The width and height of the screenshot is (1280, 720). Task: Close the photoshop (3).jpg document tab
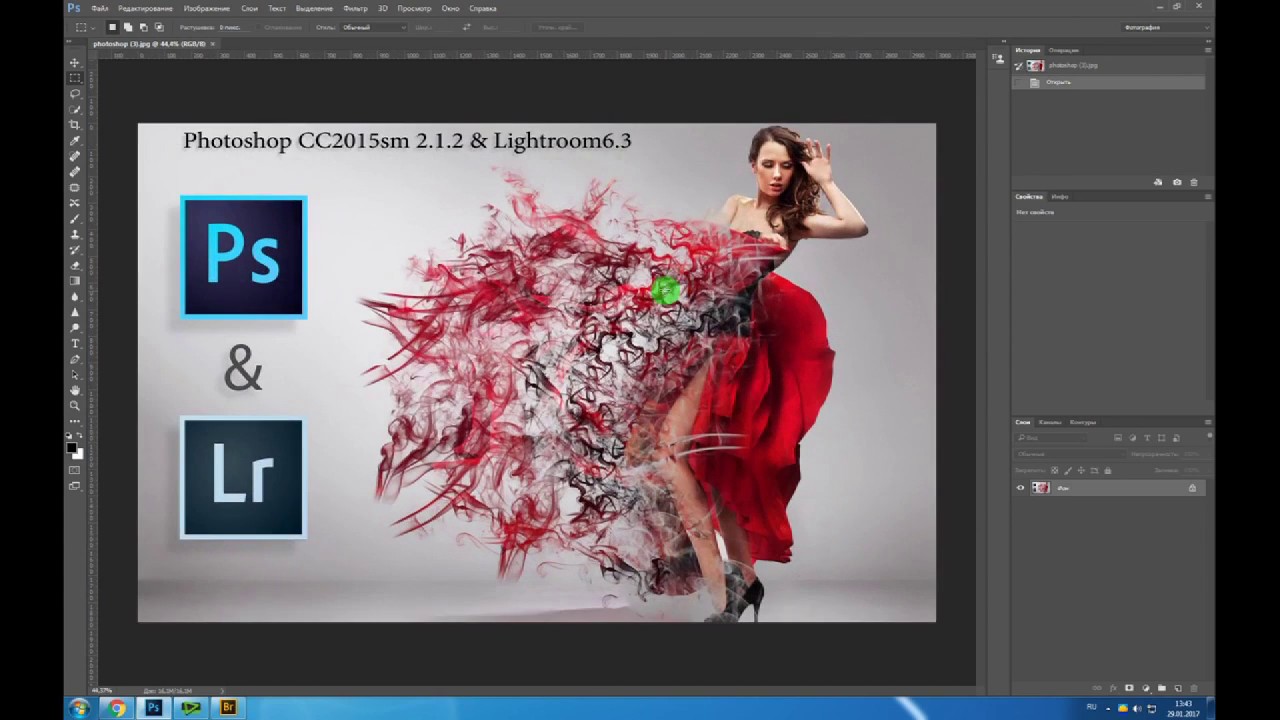coord(214,44)
